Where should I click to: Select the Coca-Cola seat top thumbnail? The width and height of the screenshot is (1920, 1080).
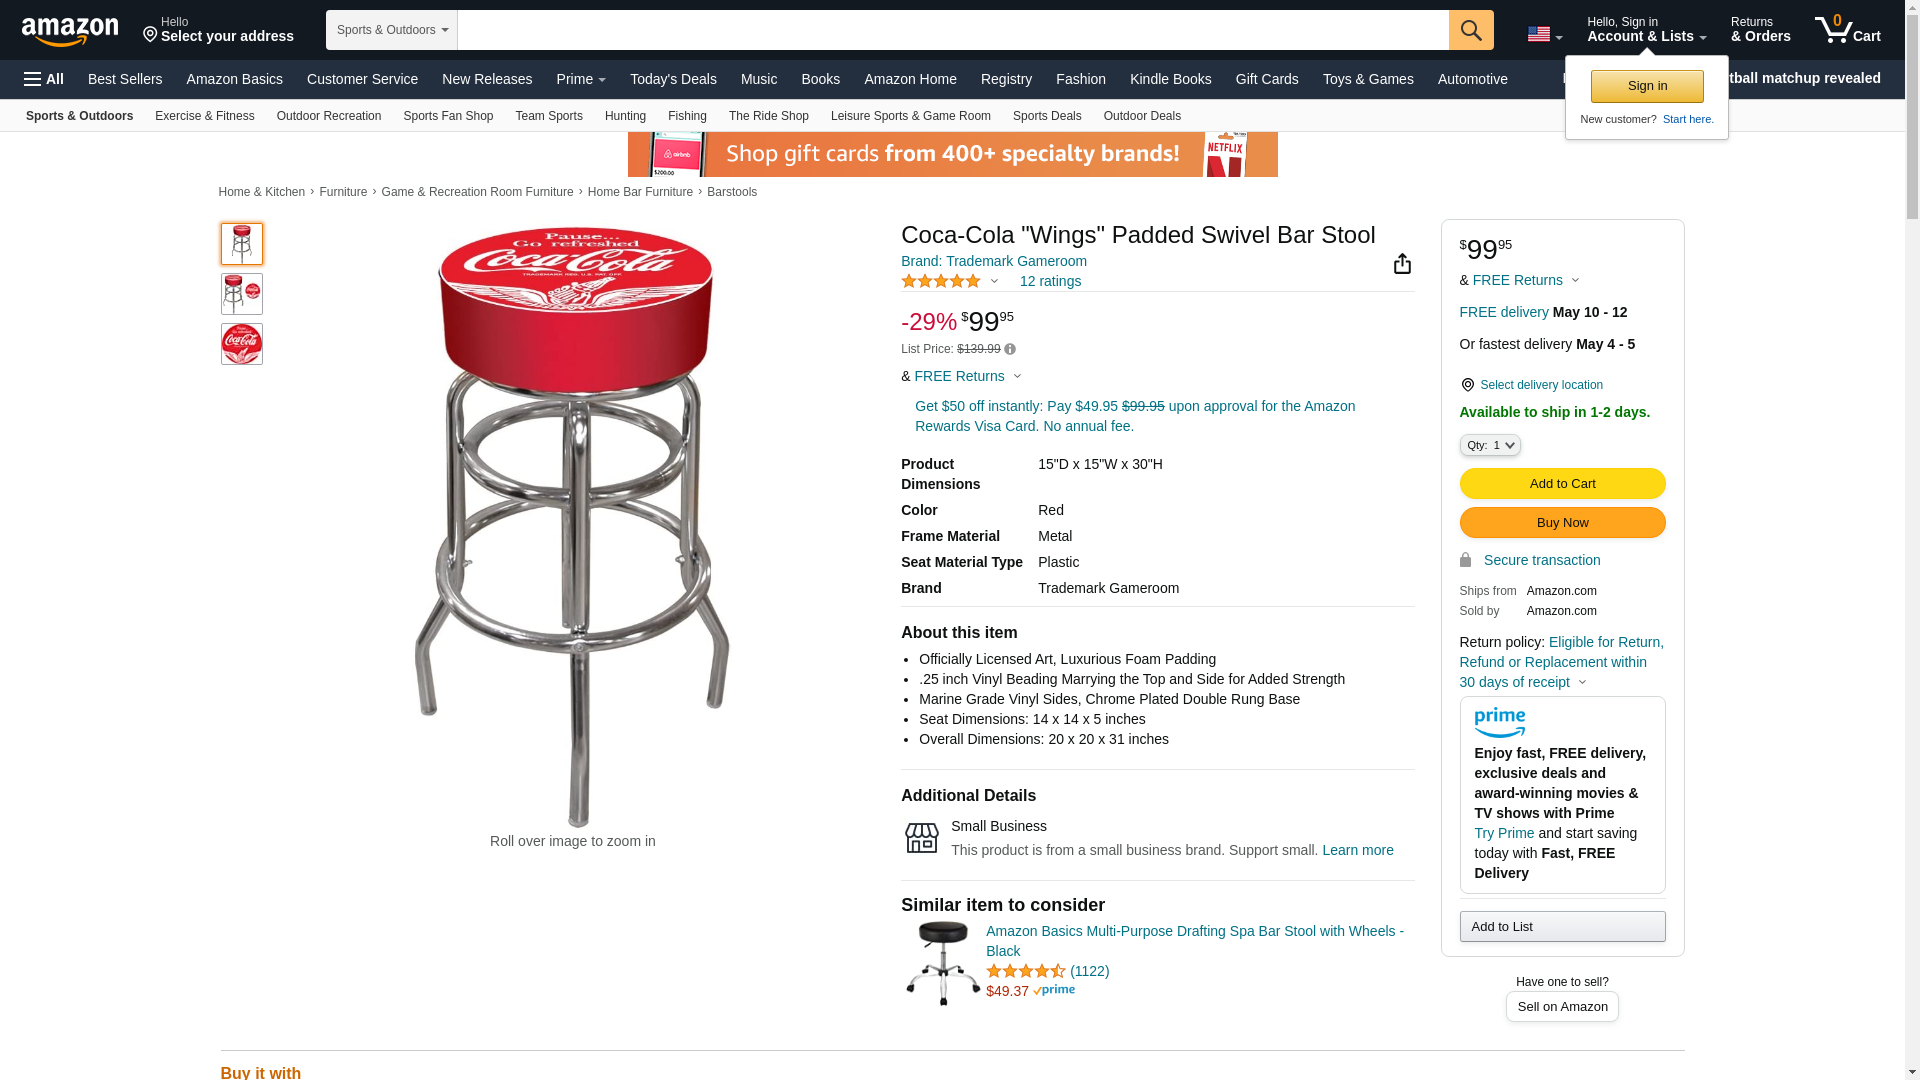point(241,344)
